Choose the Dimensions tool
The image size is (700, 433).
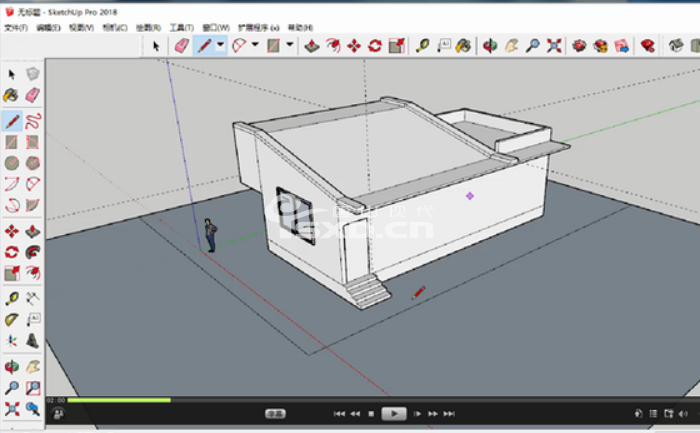pos(33,298)
